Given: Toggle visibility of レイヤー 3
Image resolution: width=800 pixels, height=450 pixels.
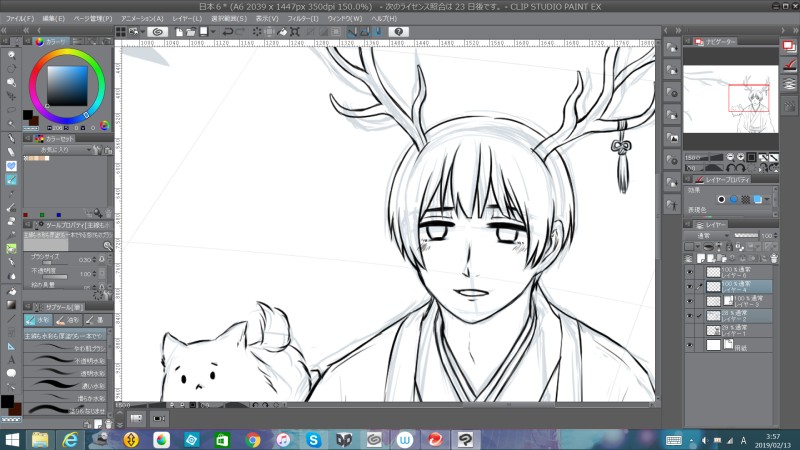Looking at the screenshot, I should 690,302.
